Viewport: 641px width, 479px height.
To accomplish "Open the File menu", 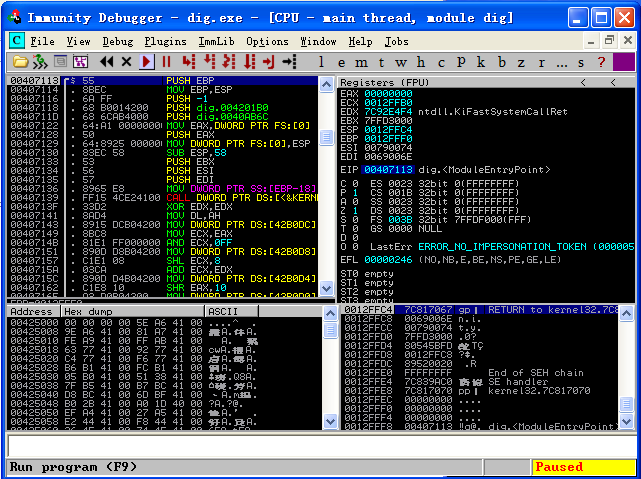I will 43,41.
